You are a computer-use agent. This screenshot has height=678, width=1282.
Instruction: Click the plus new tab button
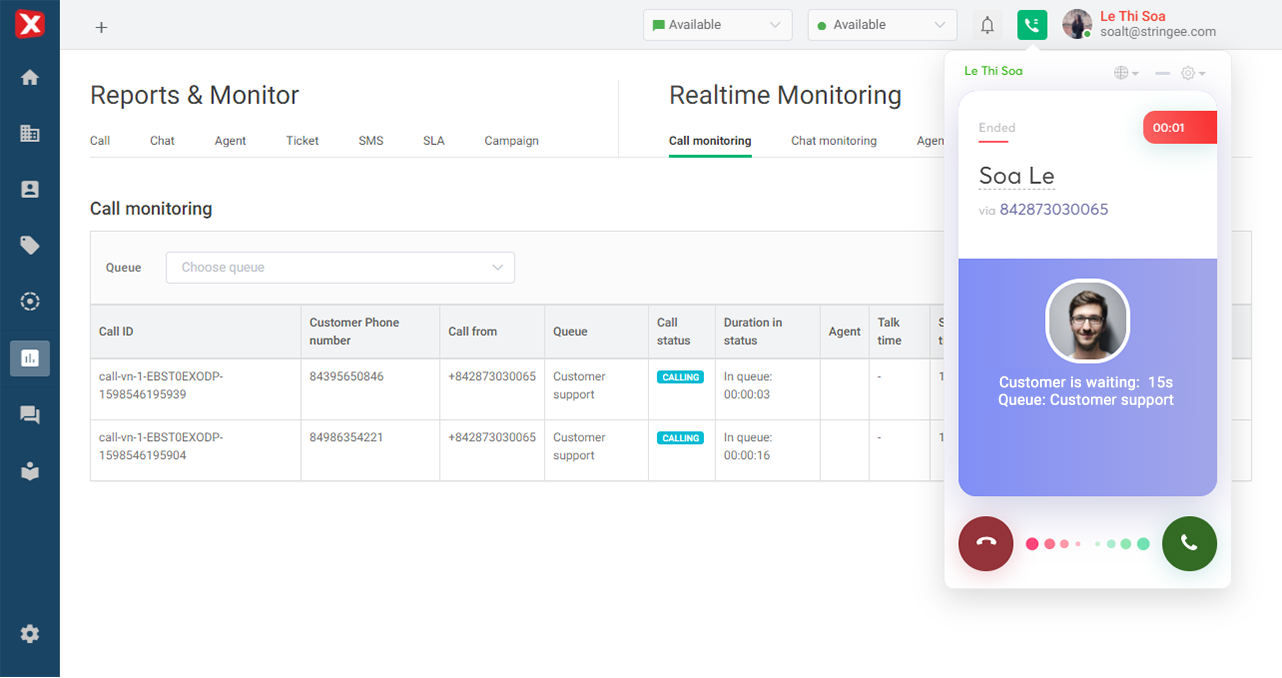[x=101, y=27]
